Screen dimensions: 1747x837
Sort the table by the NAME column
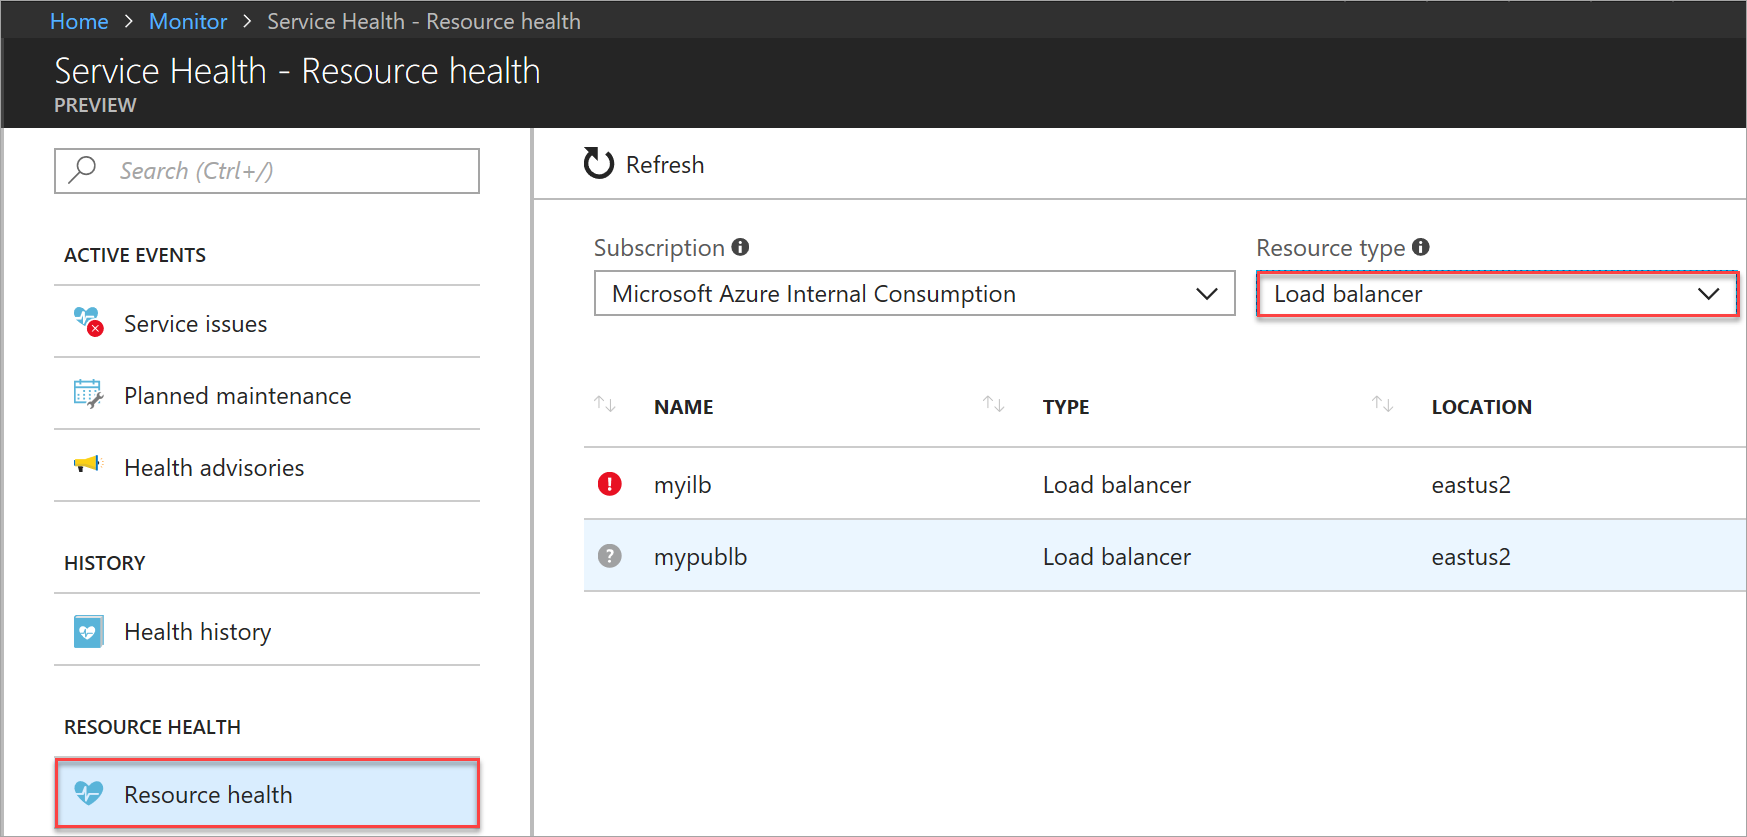click(x=684, y=407)
